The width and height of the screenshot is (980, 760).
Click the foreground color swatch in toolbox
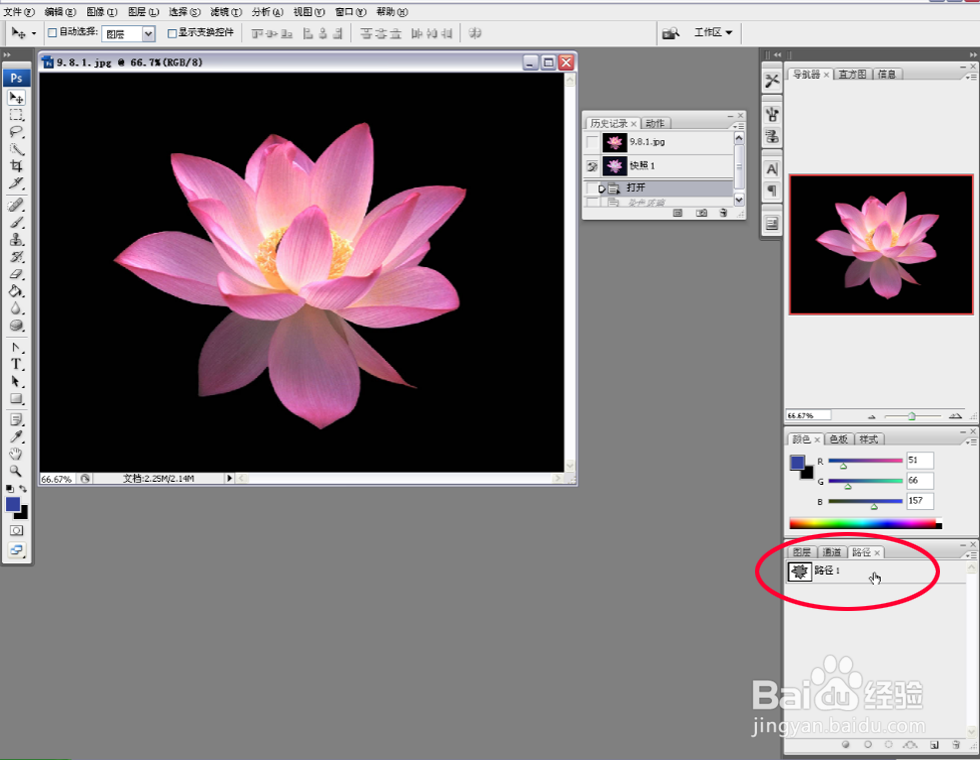click(x=12, y=504)
